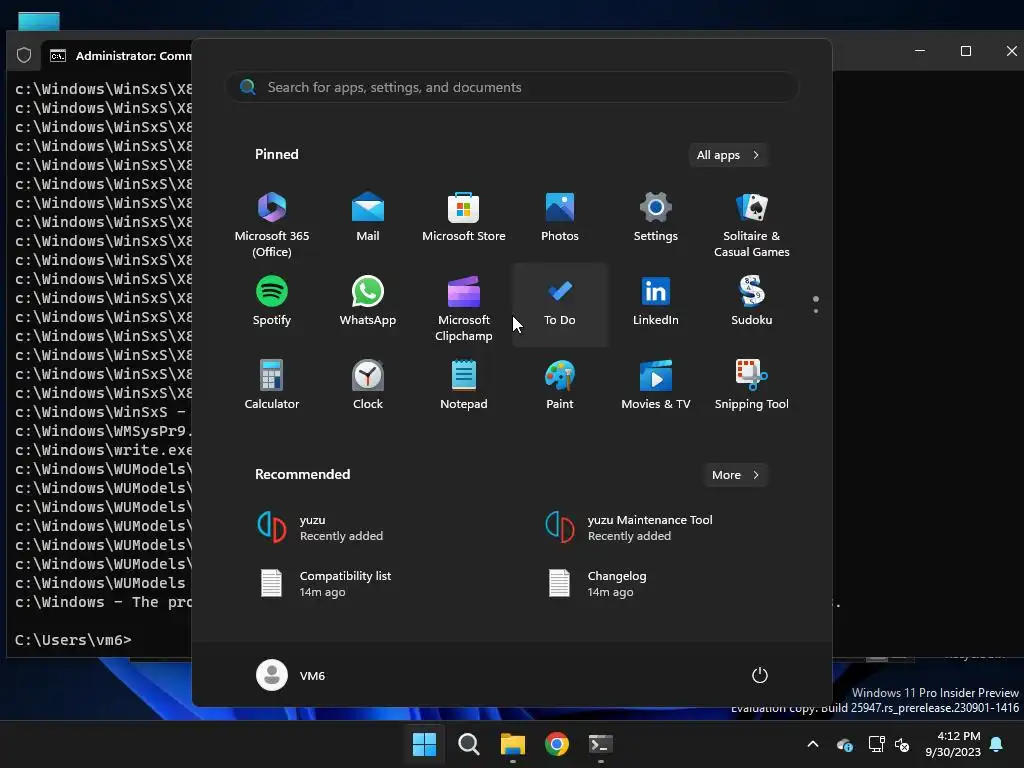The height and width of the screenshot is (768, 1024).
Task: Go to next pinned apps page dot
Action: pos(816,311)
